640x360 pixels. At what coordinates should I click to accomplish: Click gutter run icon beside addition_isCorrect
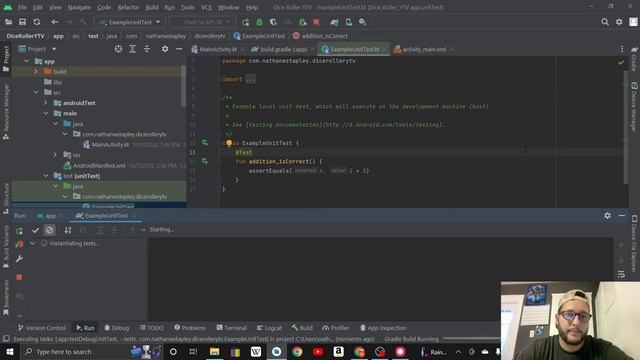[x=204, y=161]
